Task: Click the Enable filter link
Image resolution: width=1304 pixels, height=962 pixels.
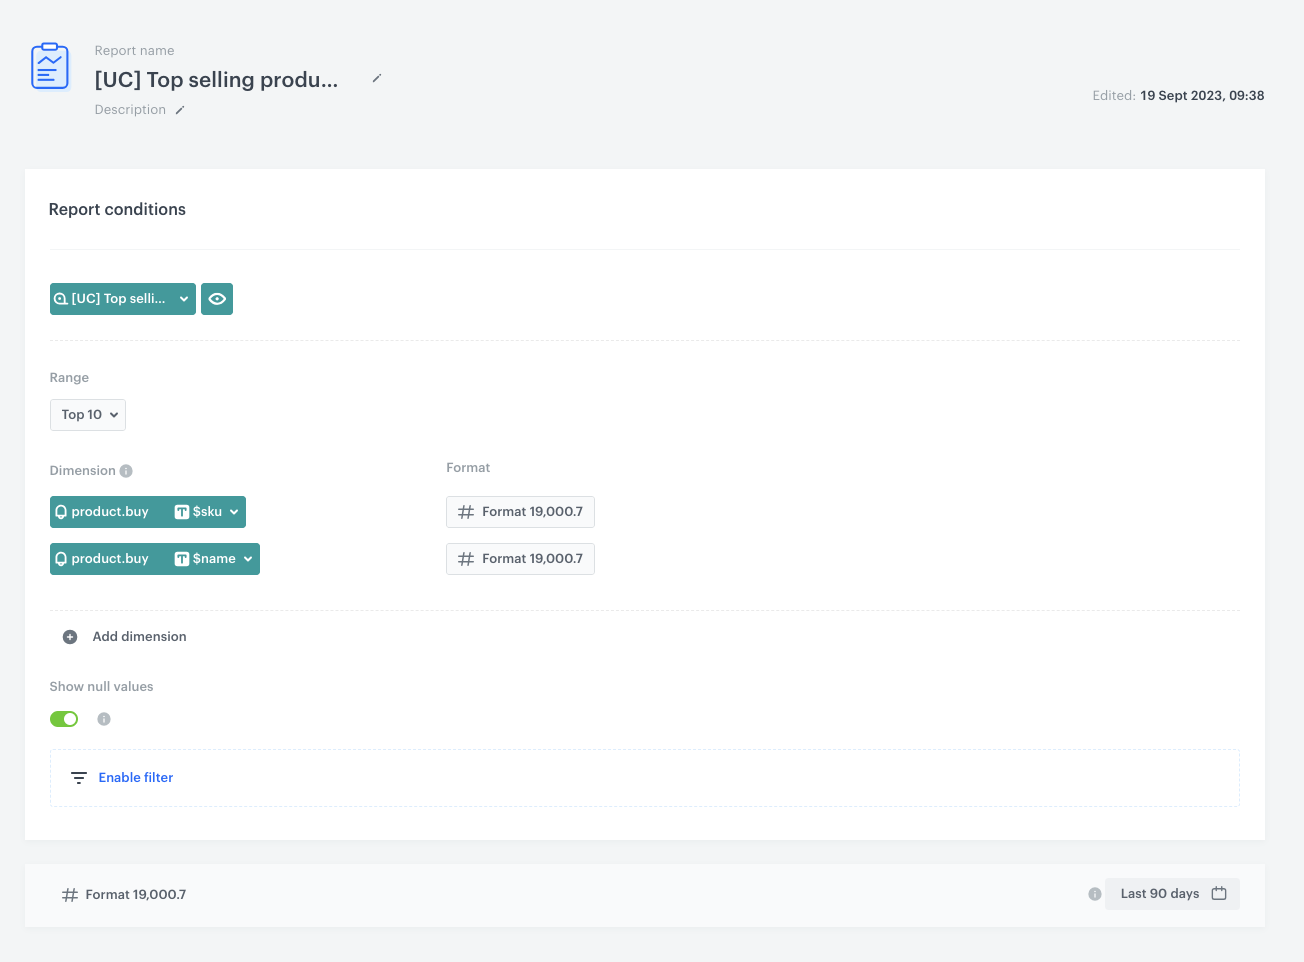Action: tap(136, 778)
